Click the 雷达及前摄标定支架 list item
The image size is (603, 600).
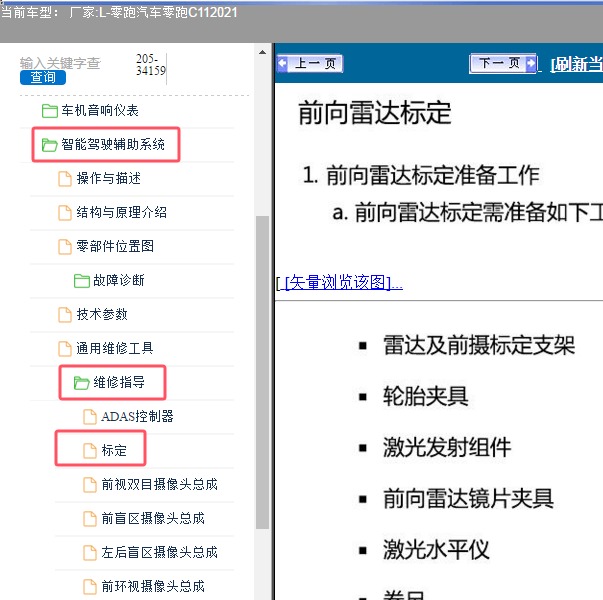click(479, 345)
